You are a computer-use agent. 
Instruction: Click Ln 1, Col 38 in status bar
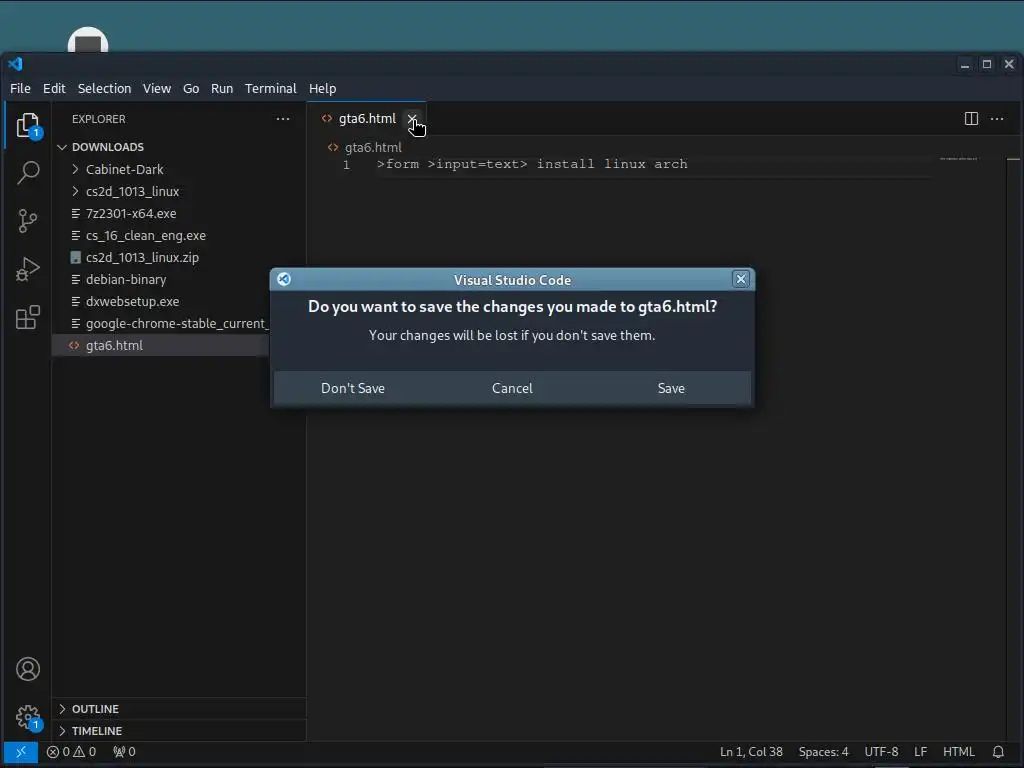coord(751,752)
